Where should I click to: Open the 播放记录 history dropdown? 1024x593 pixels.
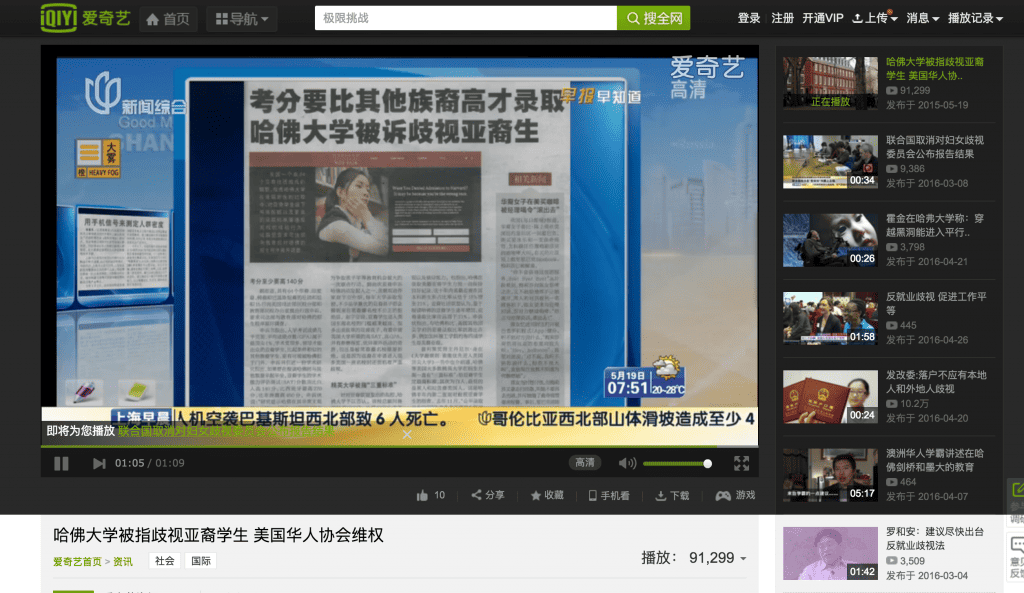pyautogui.click(x=975, y=18)
